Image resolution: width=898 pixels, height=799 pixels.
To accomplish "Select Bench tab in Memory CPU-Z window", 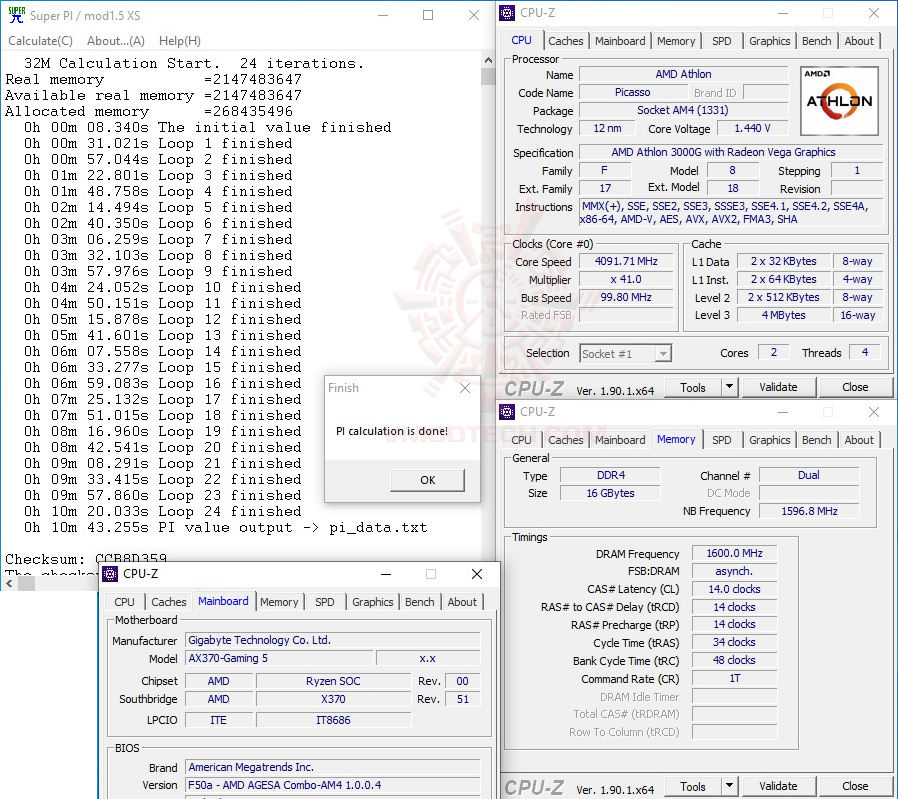I will 816,440.
